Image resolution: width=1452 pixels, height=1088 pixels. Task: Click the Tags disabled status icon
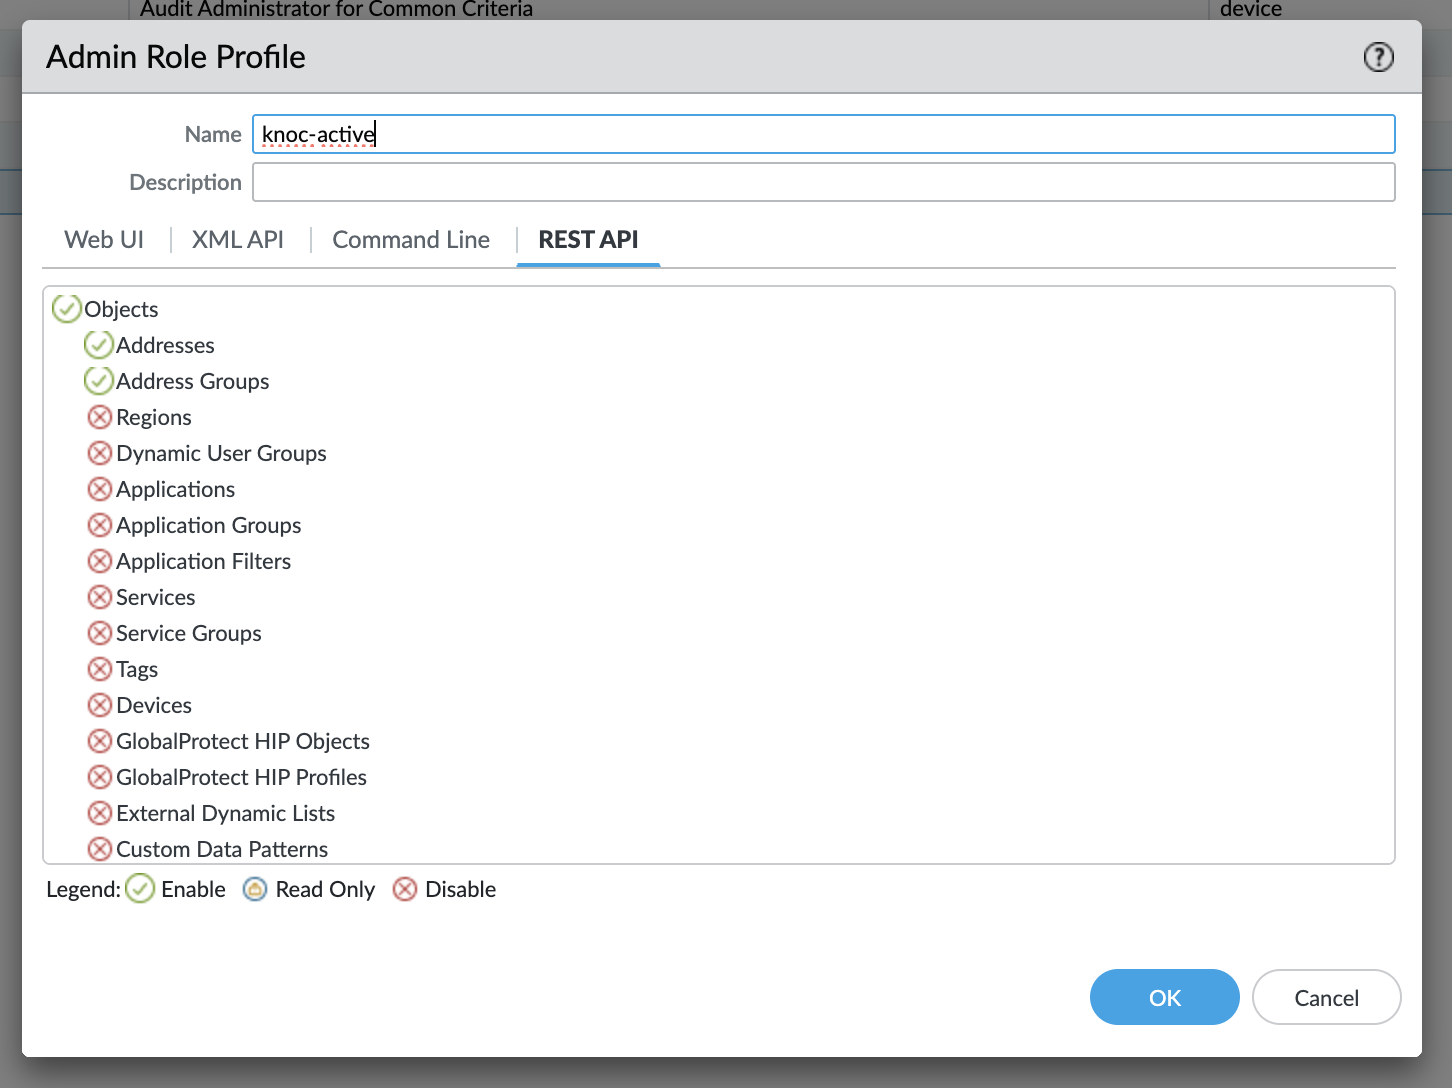pos(99,669)
